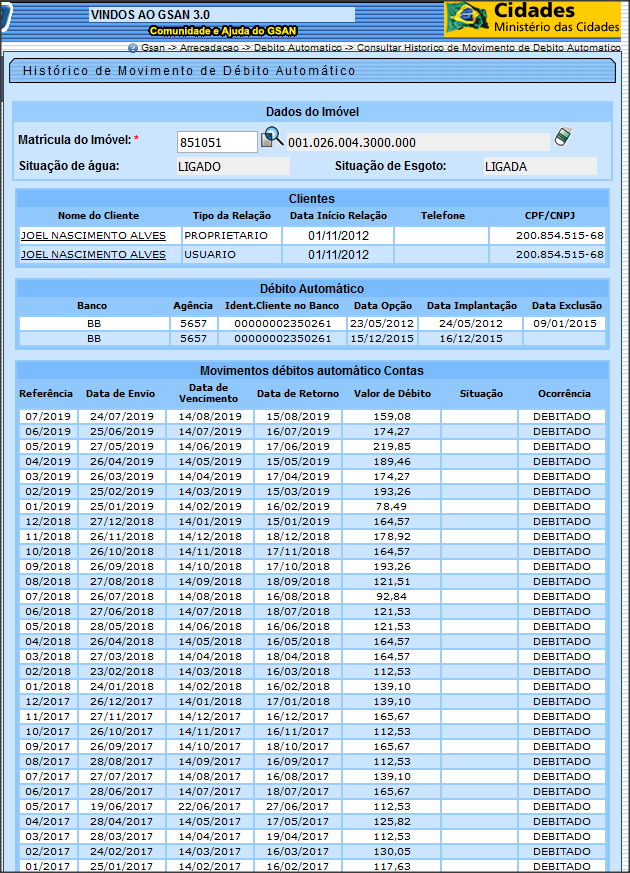
Task: Select the PROPRIETARIO relation type cell
Action: (x=232, y=236)
